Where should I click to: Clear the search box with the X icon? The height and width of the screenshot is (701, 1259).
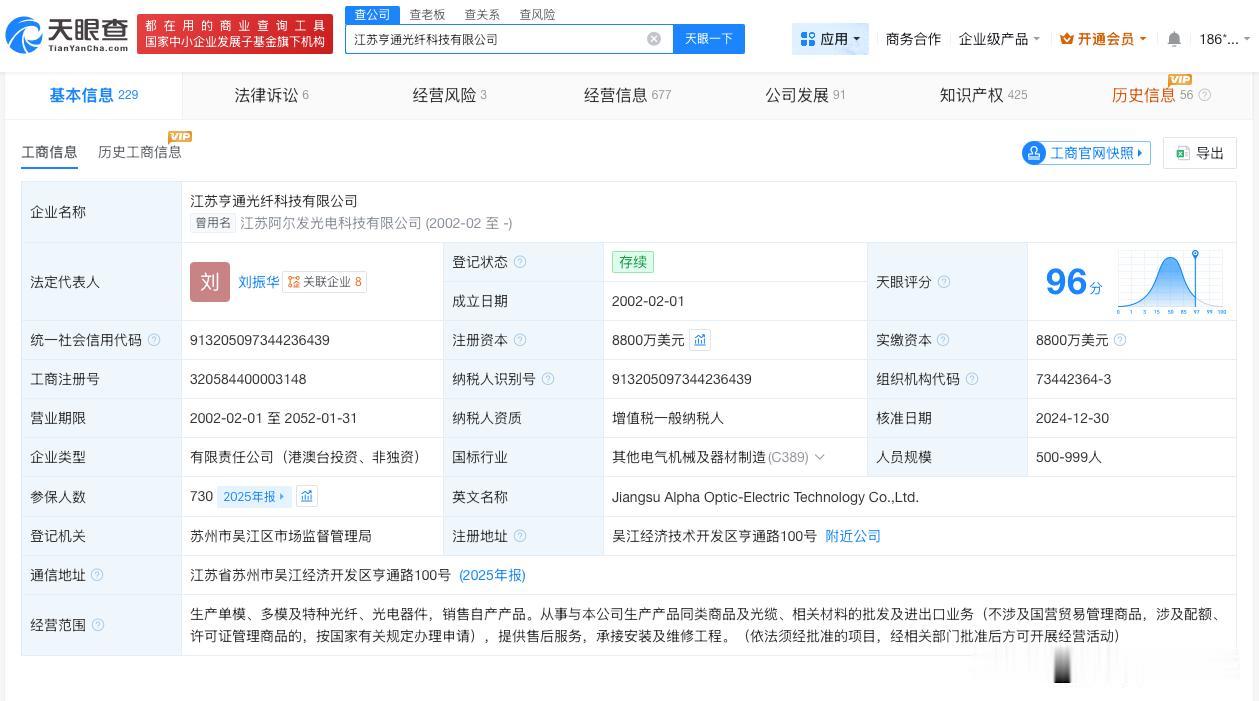click(x=654, y=39)
